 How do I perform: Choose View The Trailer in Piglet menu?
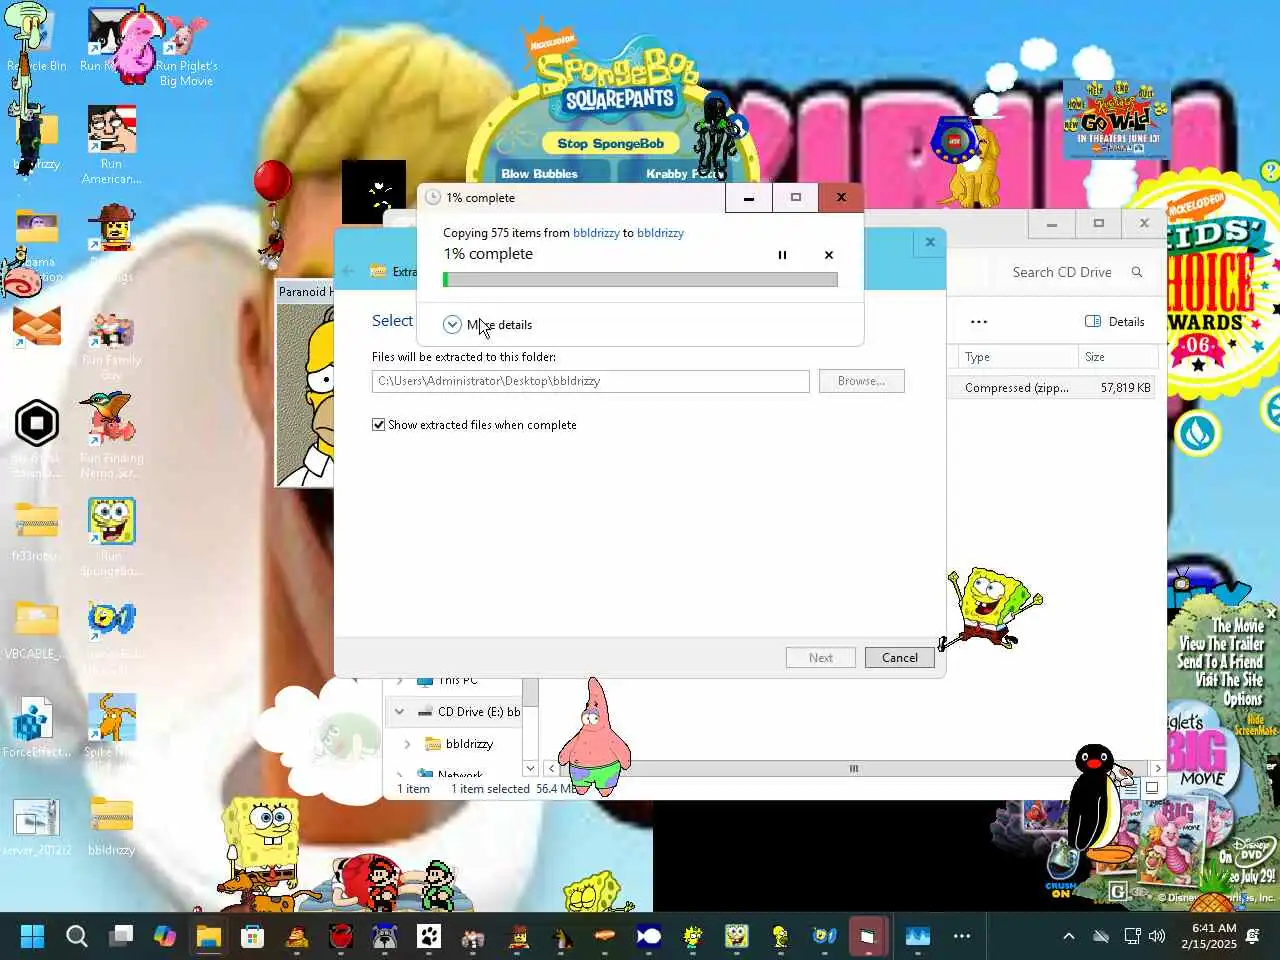1221,644
